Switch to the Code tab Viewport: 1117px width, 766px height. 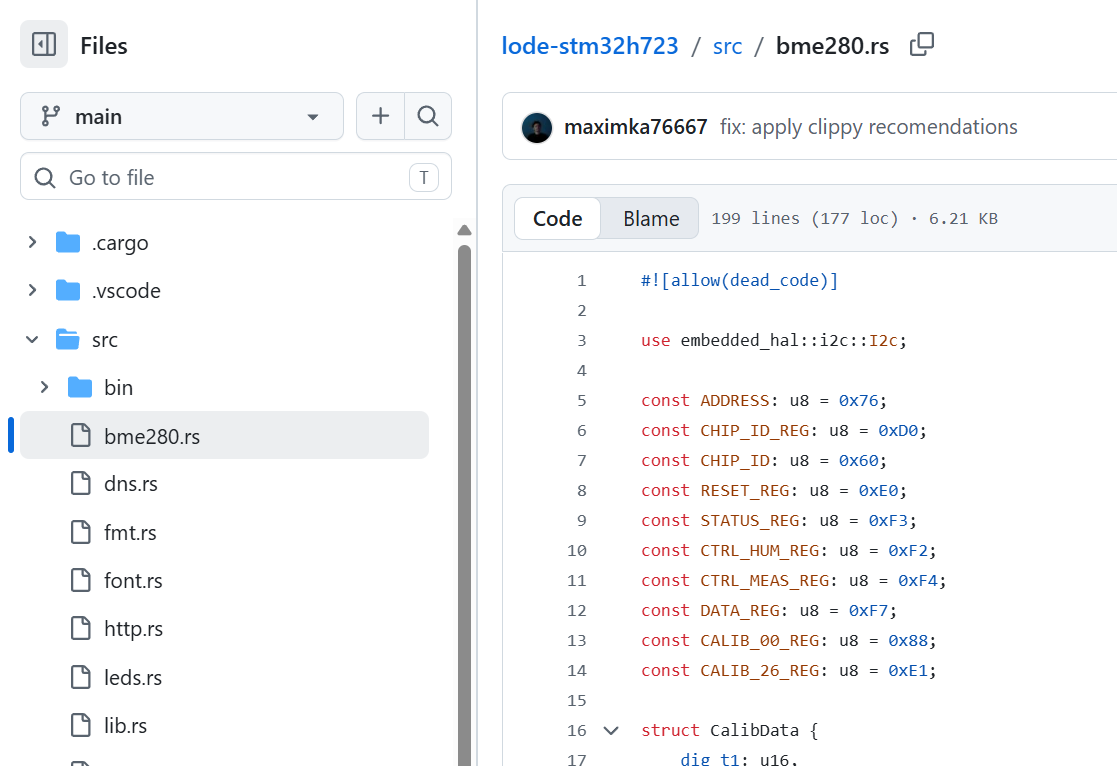(557, 218)
